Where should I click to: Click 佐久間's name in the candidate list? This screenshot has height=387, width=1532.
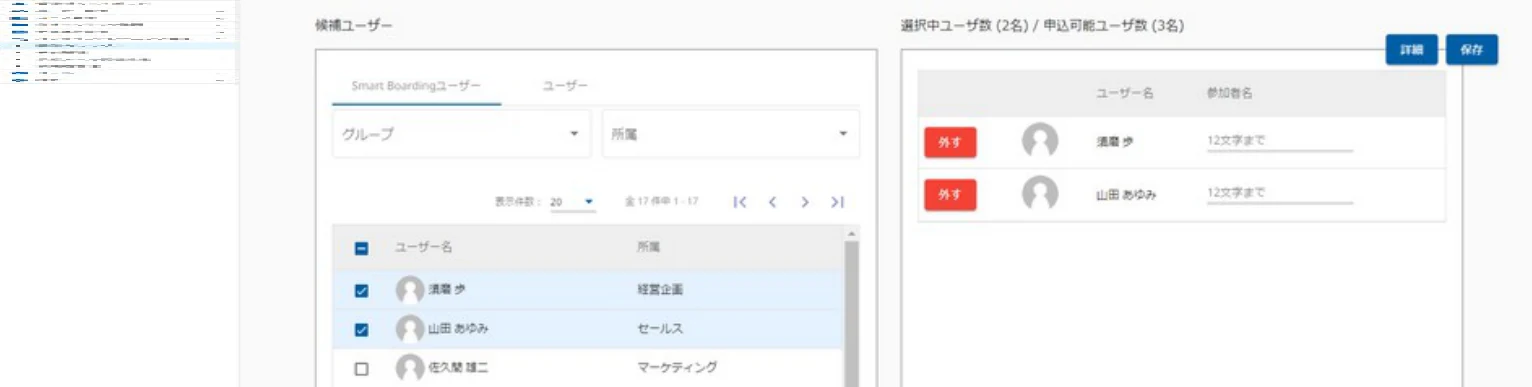click(459, 368)
